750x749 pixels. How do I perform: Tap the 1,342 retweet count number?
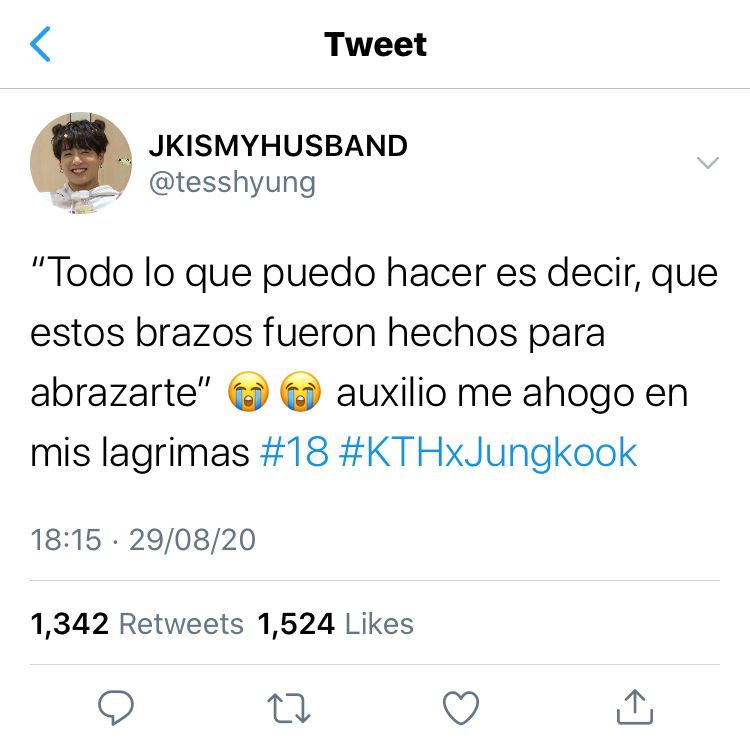coord(69,624)
